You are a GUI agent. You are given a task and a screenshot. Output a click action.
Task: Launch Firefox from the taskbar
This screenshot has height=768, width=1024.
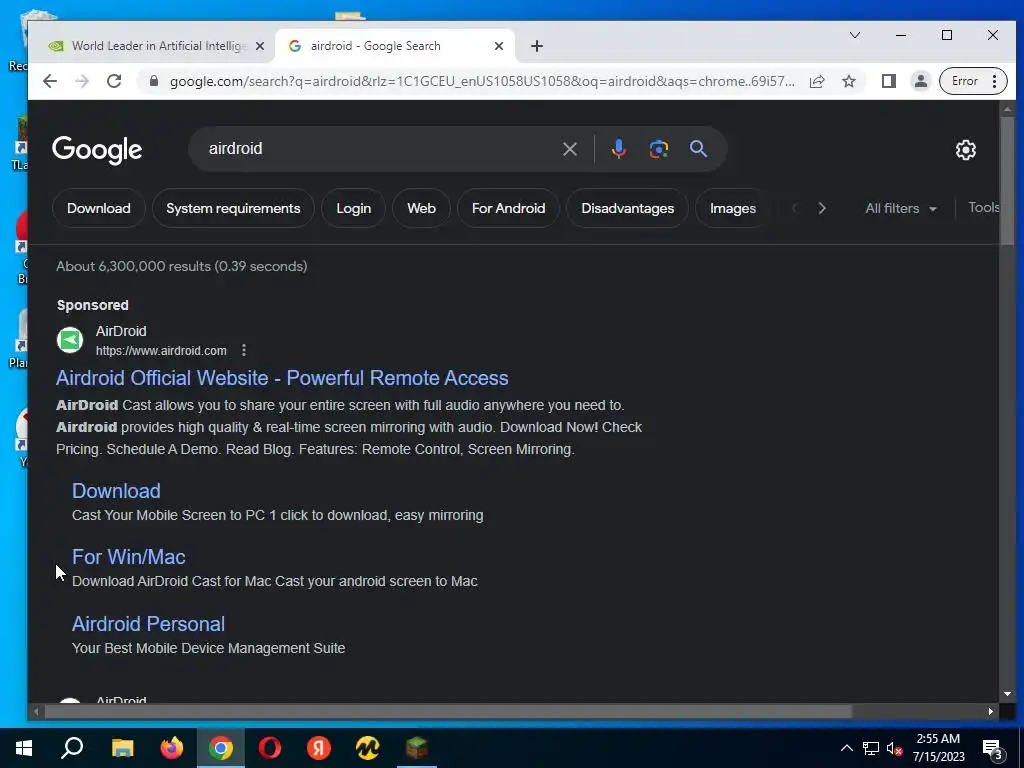pos(172,748)
